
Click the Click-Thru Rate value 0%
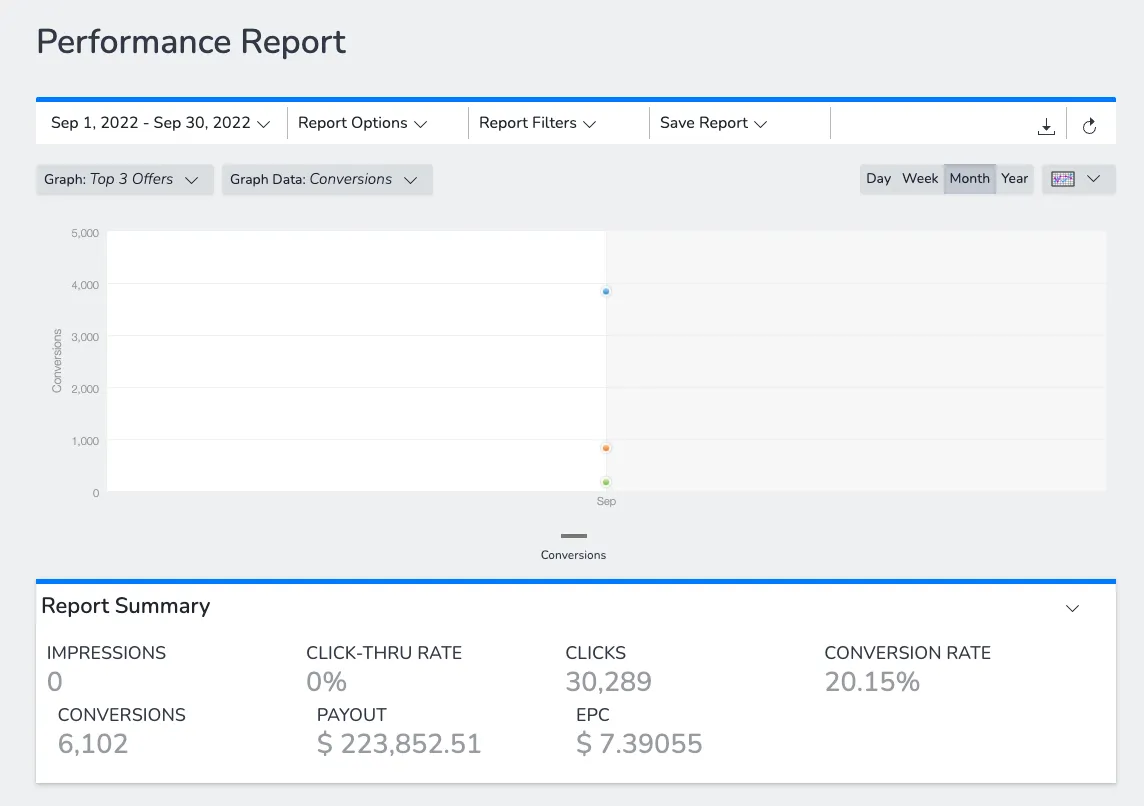tap(326, 681)
